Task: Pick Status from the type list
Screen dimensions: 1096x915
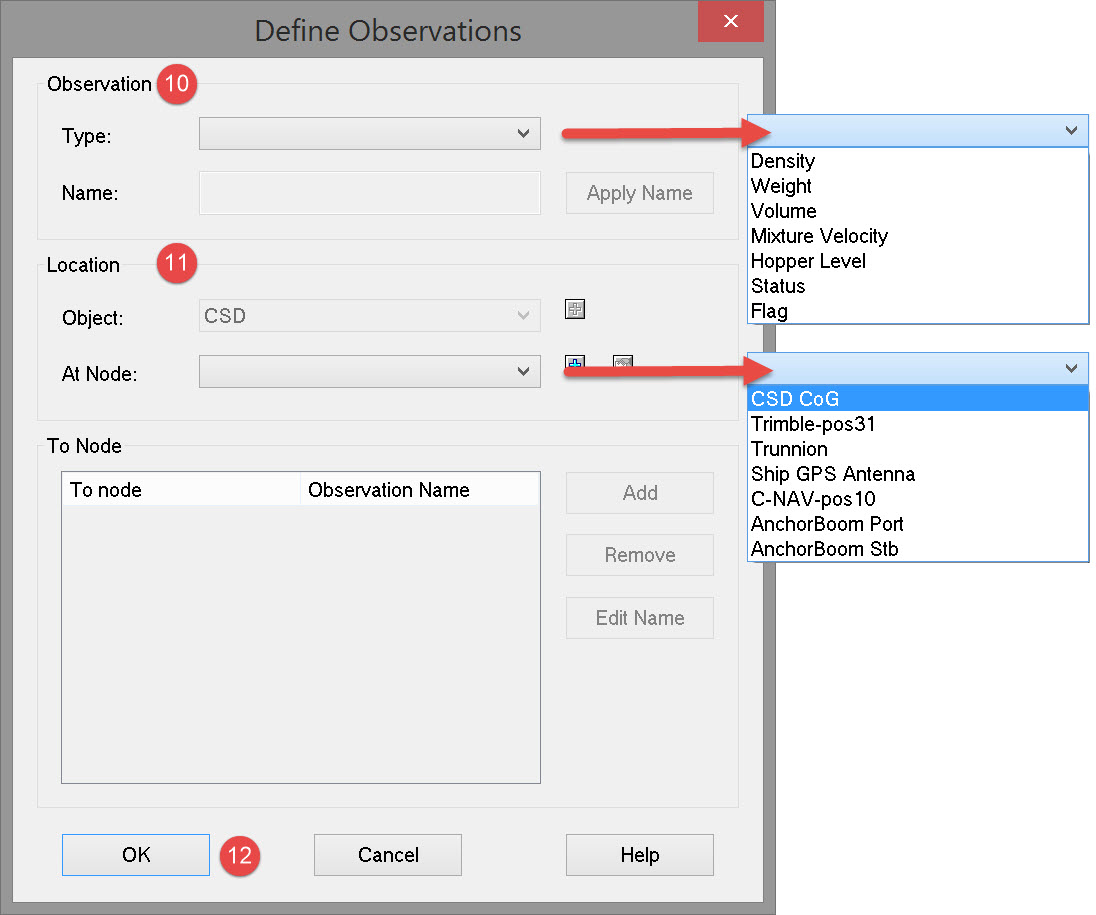Action: [918, 287]
